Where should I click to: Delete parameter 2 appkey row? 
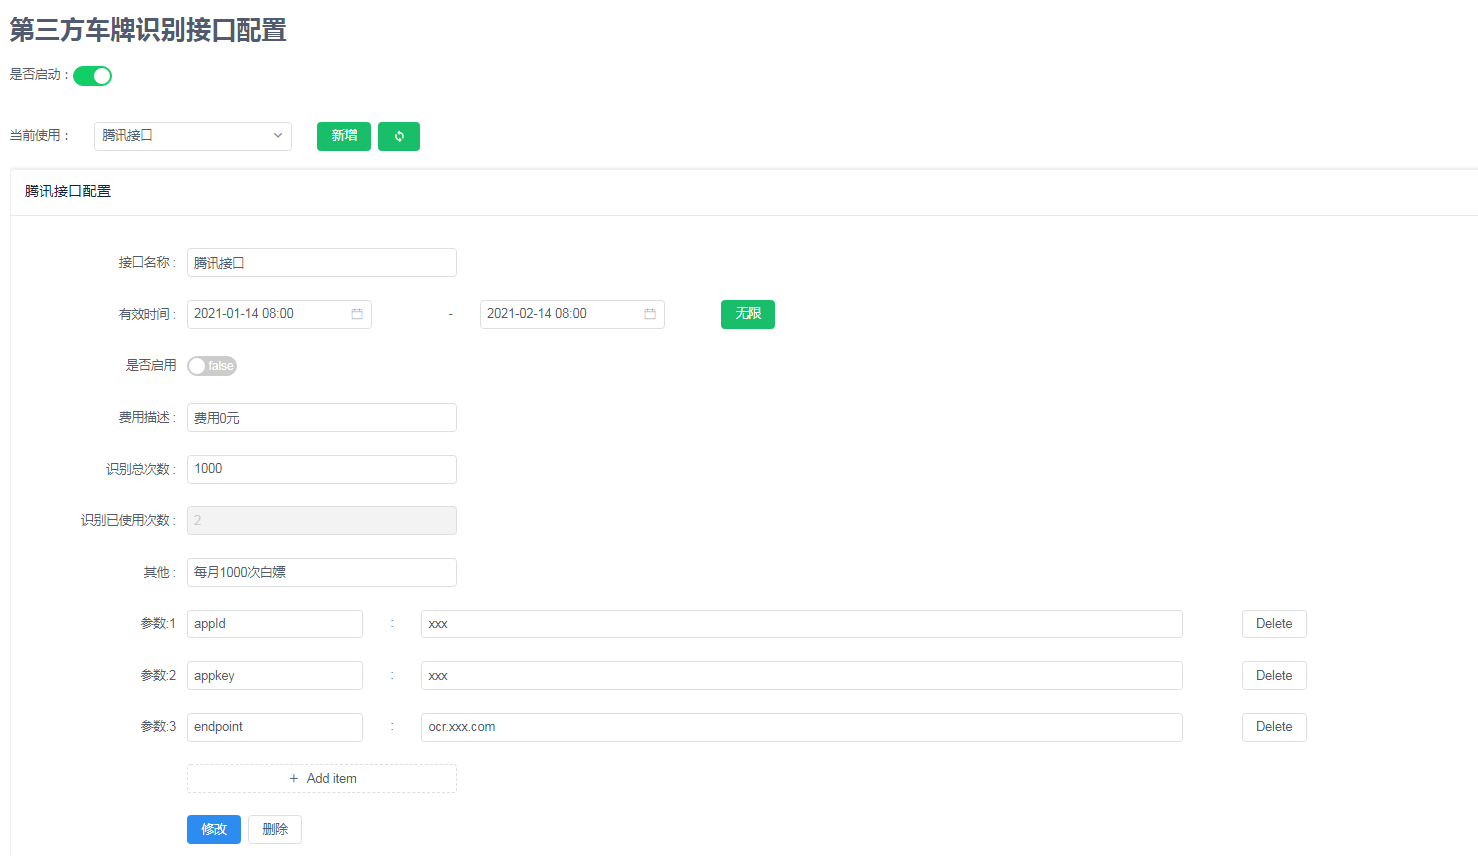[1274, 676]
